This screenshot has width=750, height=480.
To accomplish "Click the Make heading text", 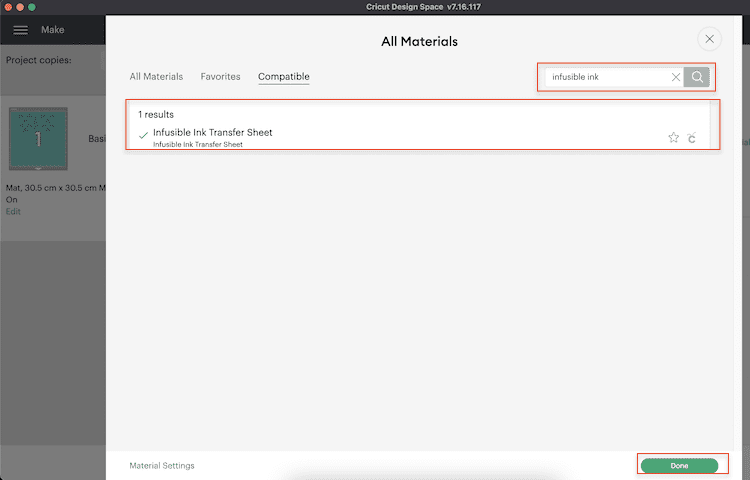I will point(53,30).
